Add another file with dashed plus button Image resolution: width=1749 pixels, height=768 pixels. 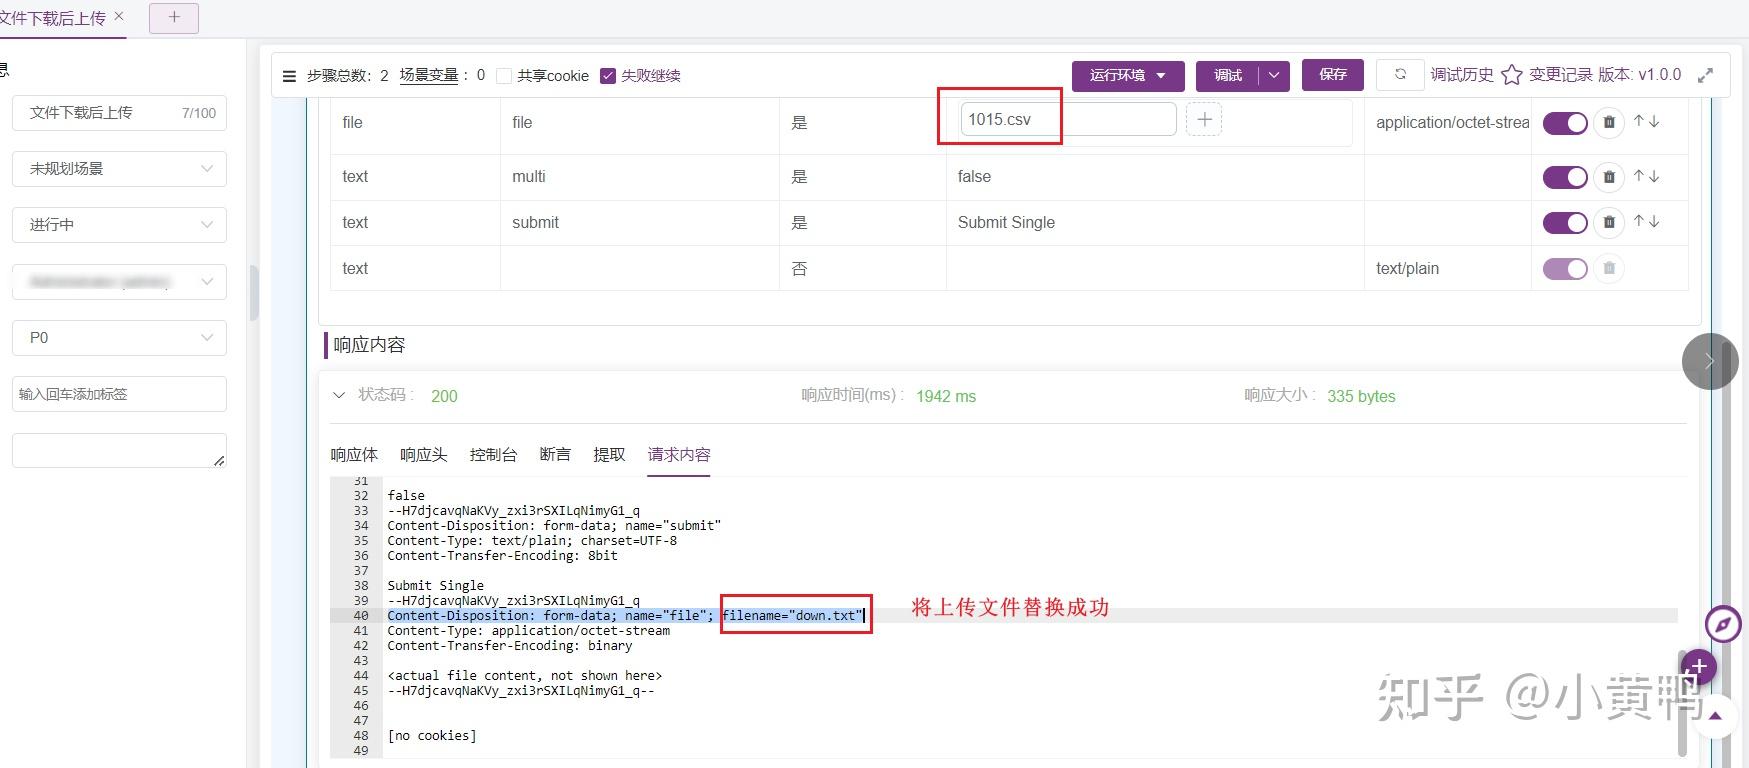1204,119
